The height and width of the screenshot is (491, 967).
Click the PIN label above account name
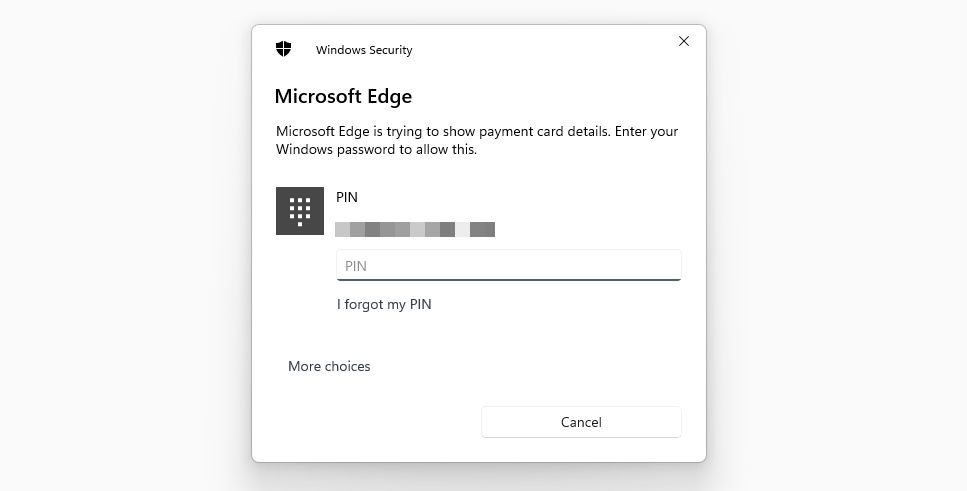coord(347,197)
